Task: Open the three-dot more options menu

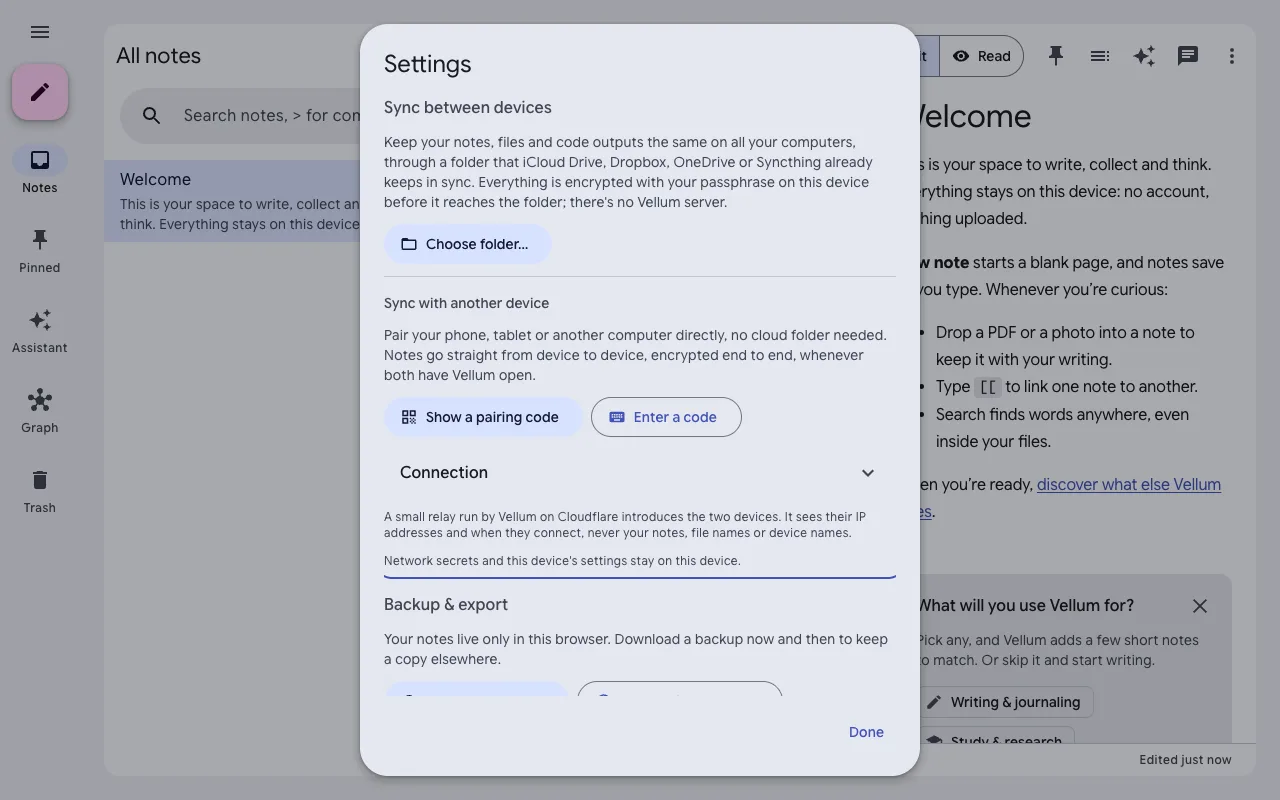Action: [x=1232, y=56]
